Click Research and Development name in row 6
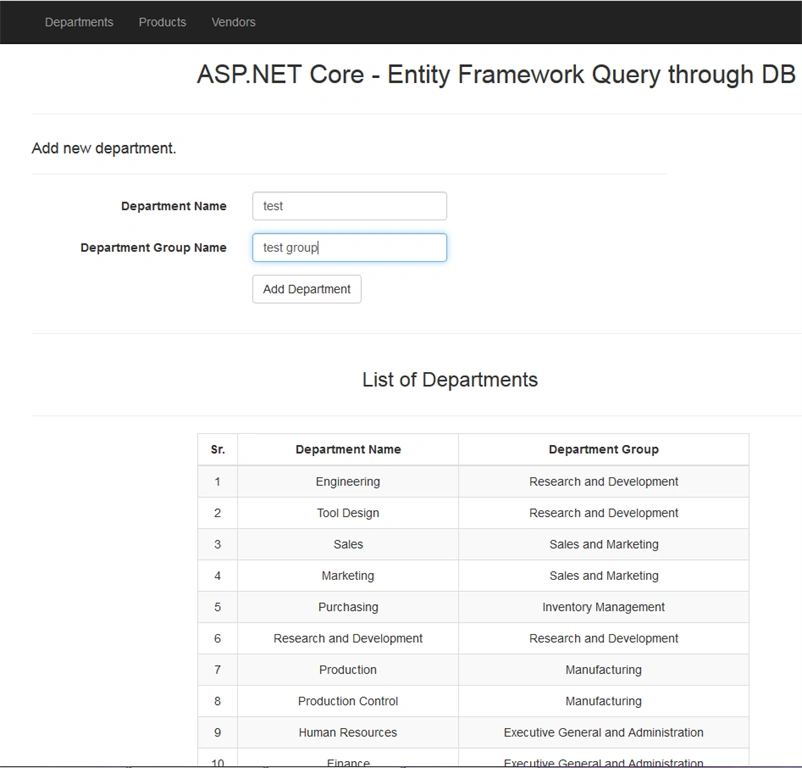Image resolution: width=802 pixels, height=768 pixels. pyautogui.click(x=348, y=638)
